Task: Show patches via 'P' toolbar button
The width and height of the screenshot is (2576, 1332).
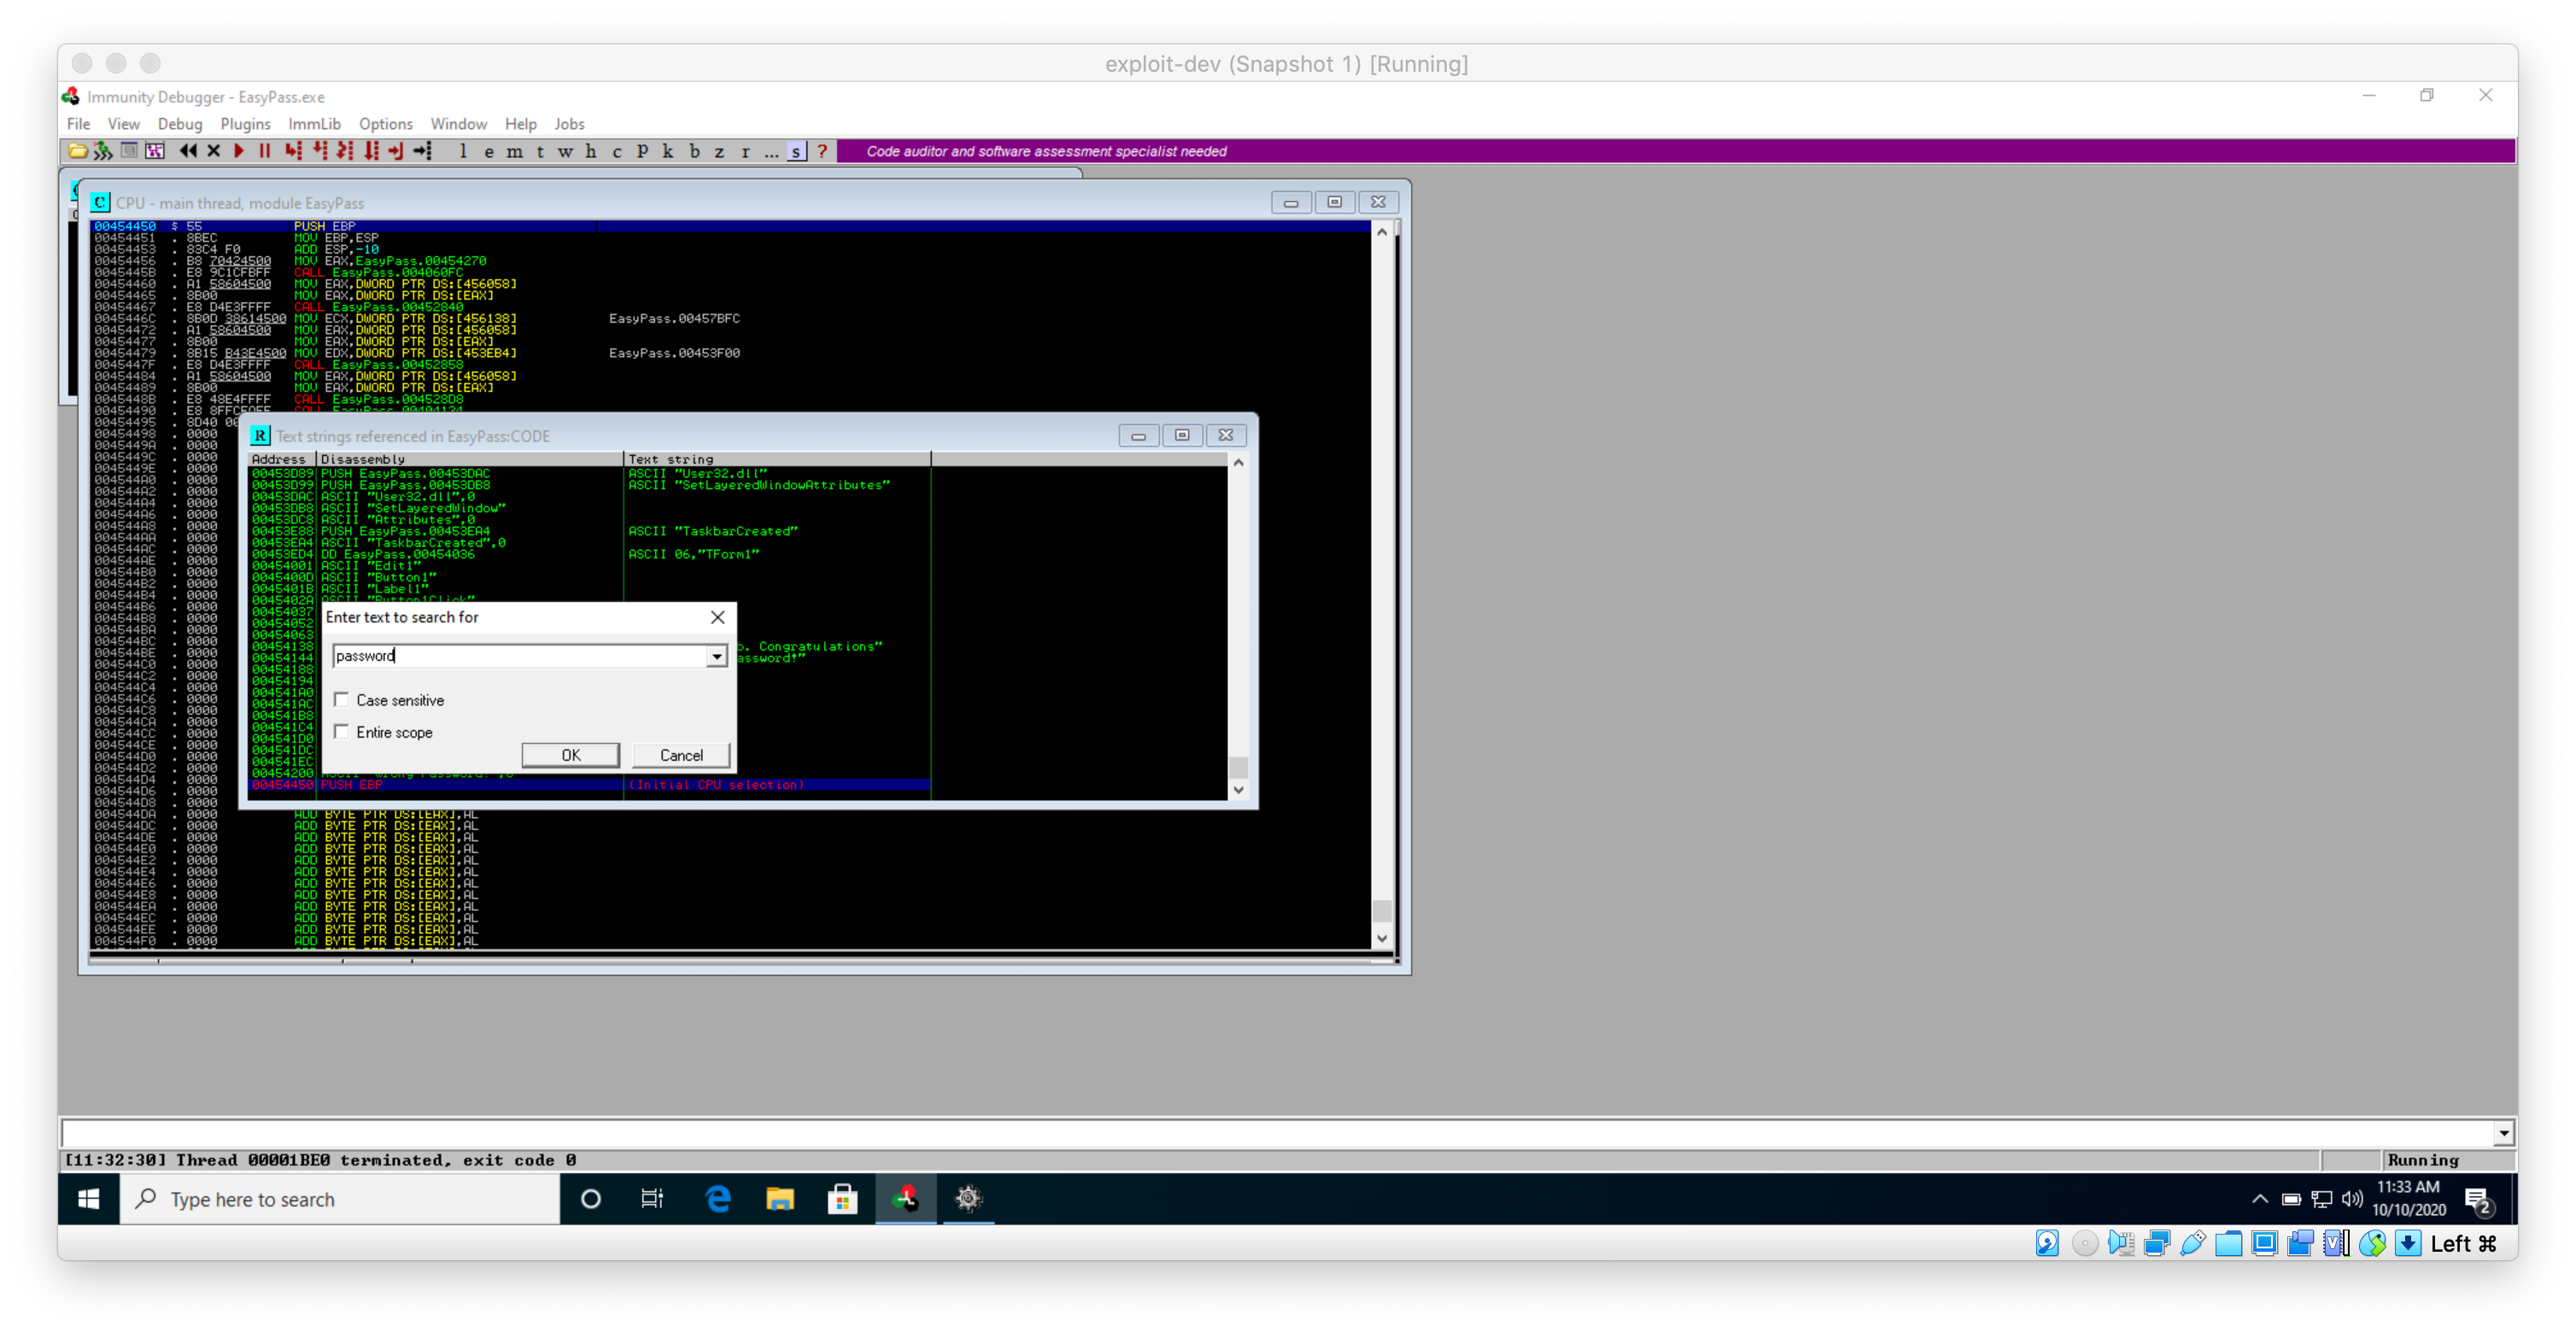Action: pos(642,151)
